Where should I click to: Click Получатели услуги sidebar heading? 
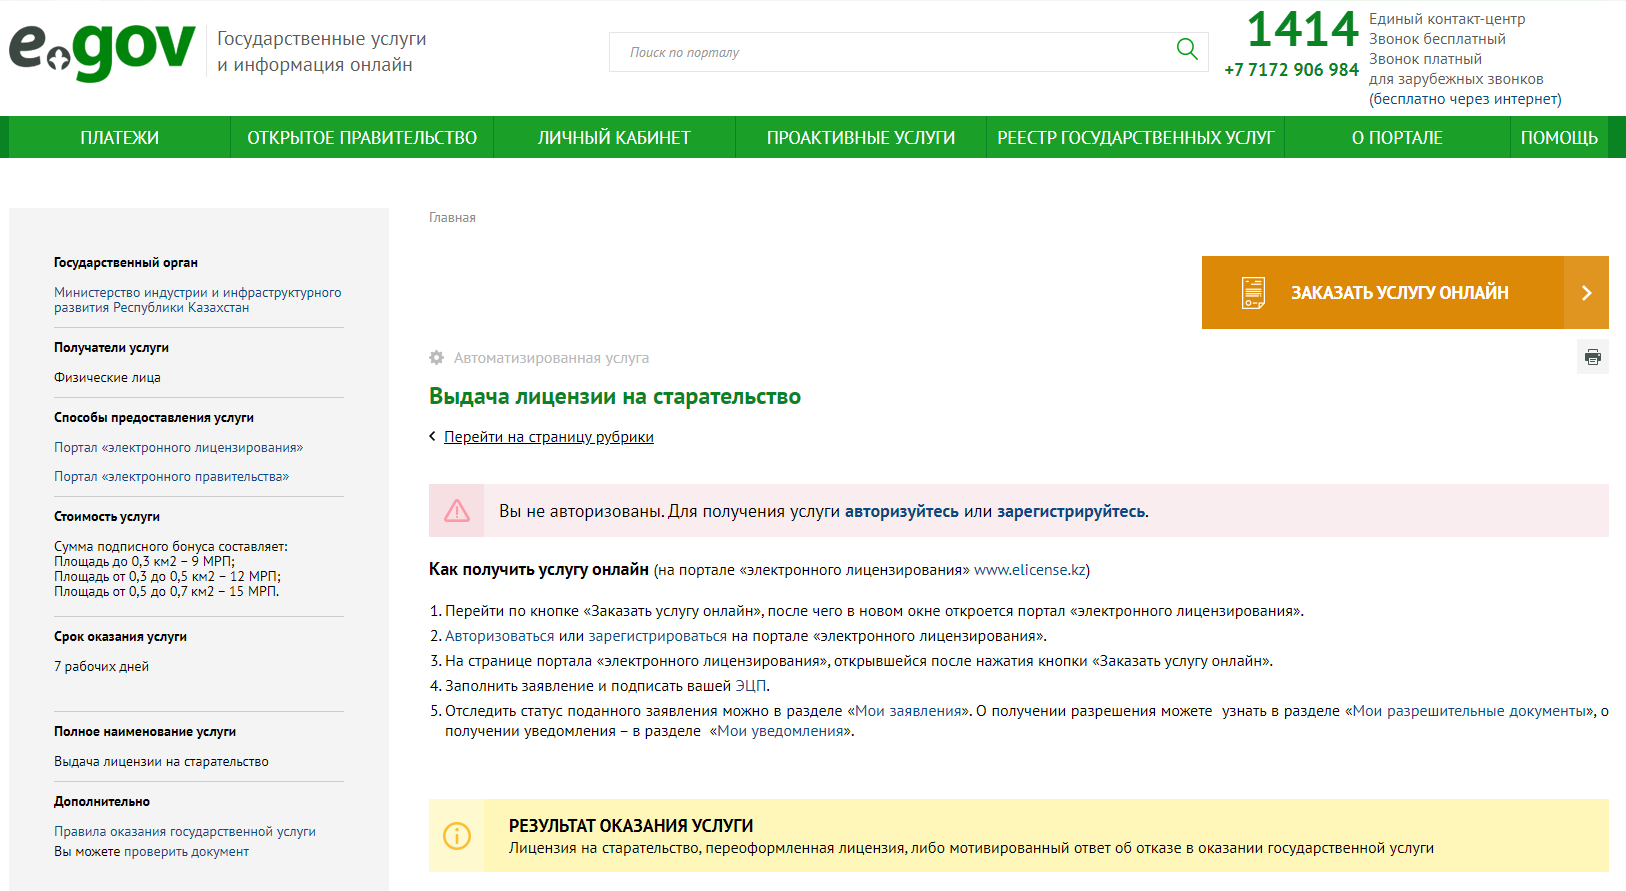point(111,348)
